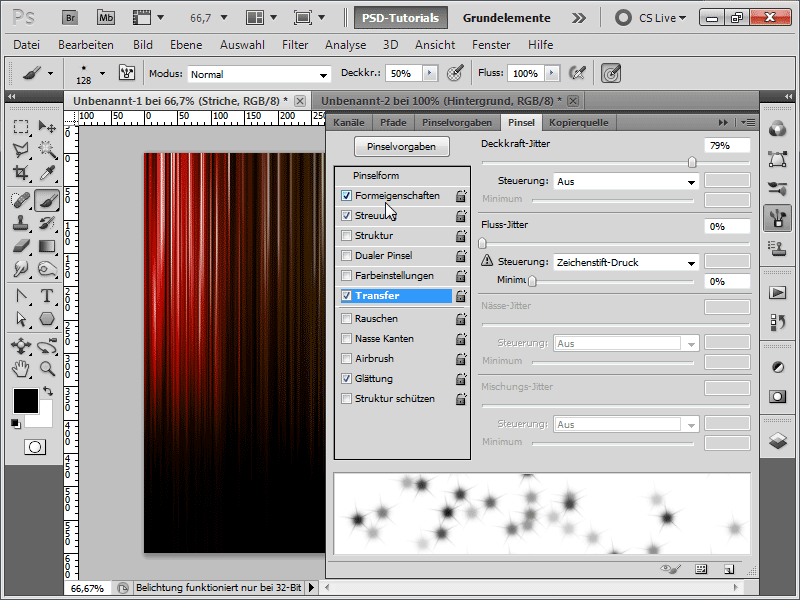
Task: Select the 3D Camera Rotate tool
Action: (x=47, y=346)
